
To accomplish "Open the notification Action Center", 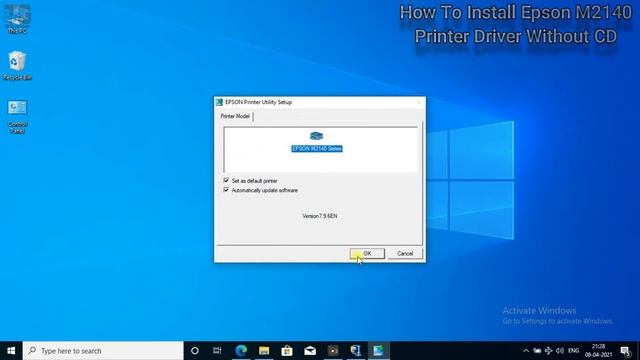I will click(626, 351).
